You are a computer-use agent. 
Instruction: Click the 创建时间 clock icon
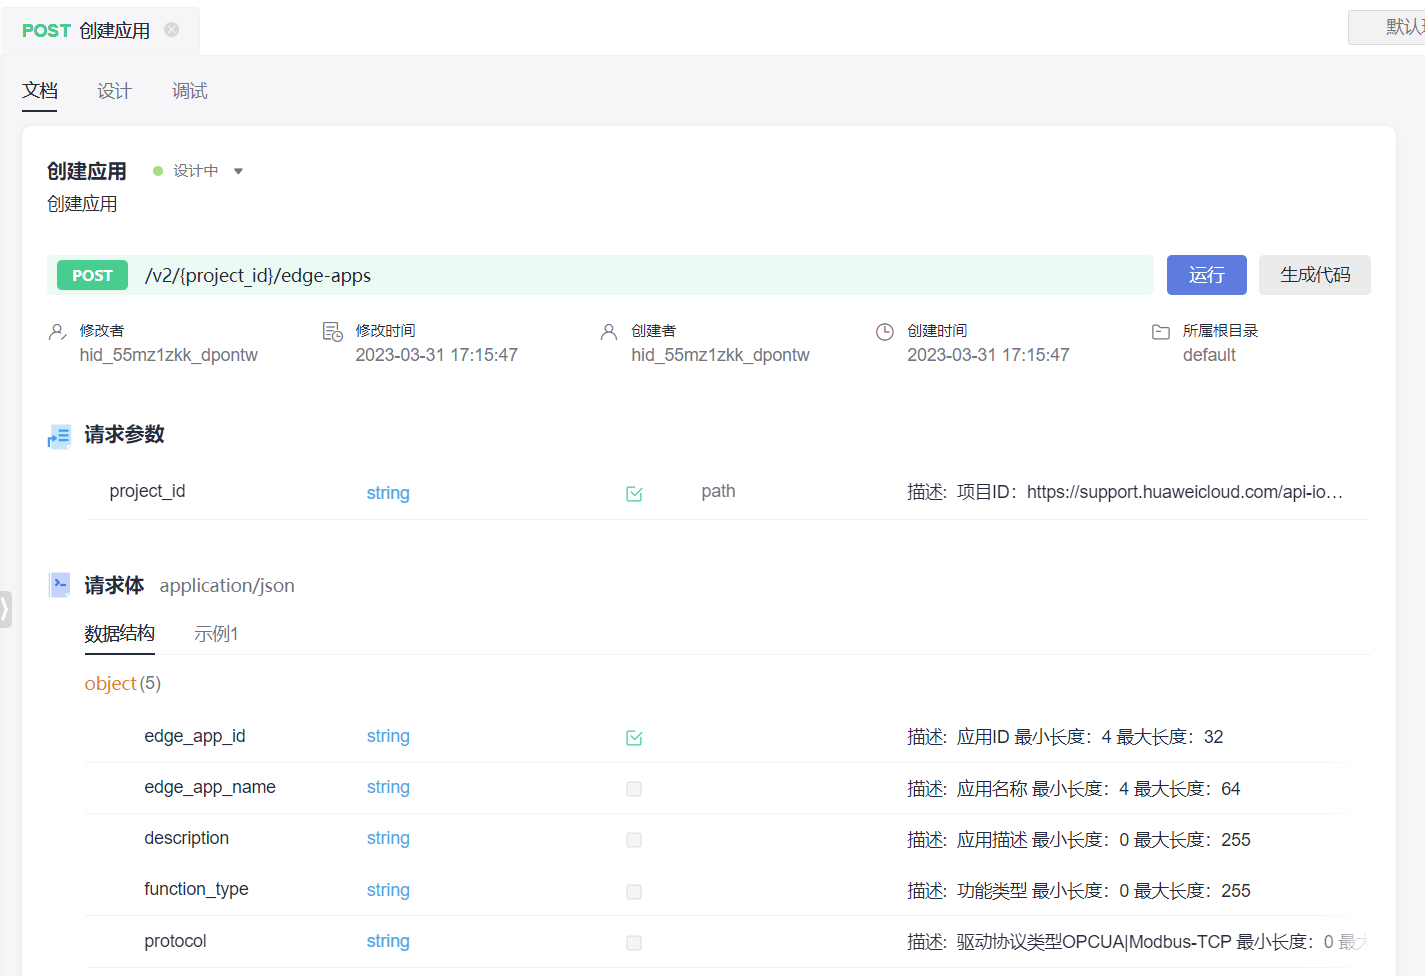pos(885,332)
